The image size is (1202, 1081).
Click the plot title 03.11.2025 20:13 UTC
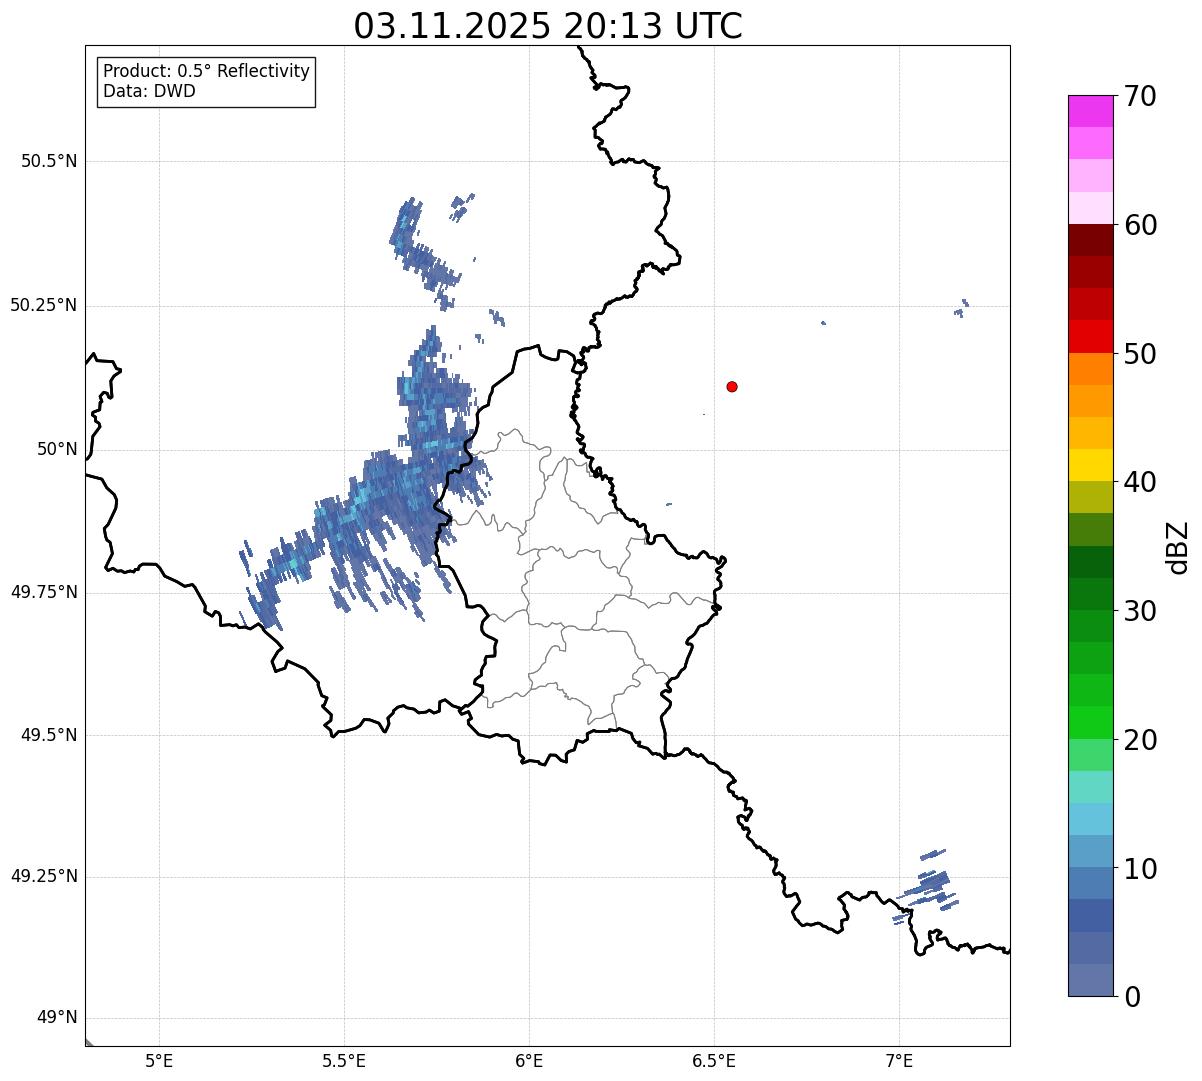point(548,26)
